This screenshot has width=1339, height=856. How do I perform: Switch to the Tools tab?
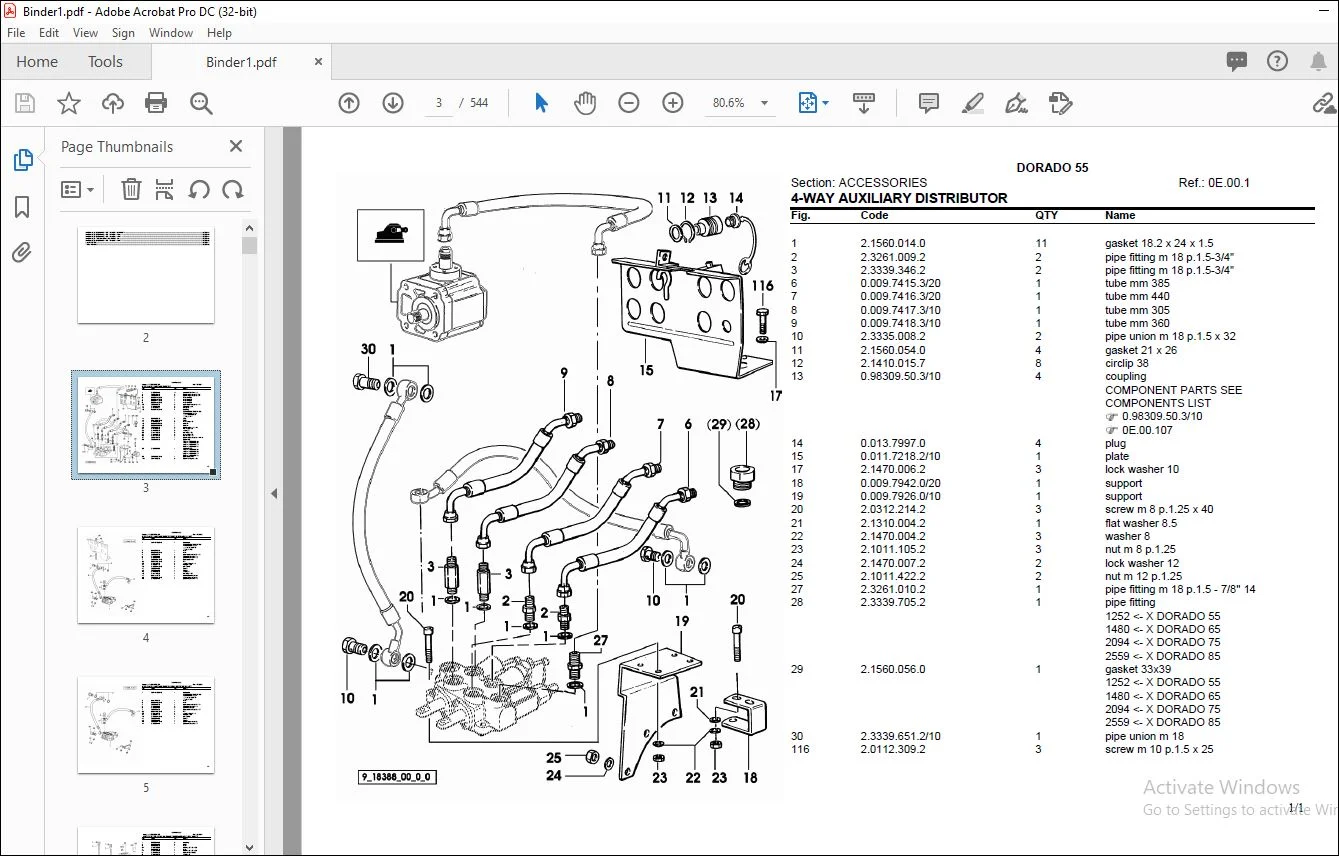(105, 62)
